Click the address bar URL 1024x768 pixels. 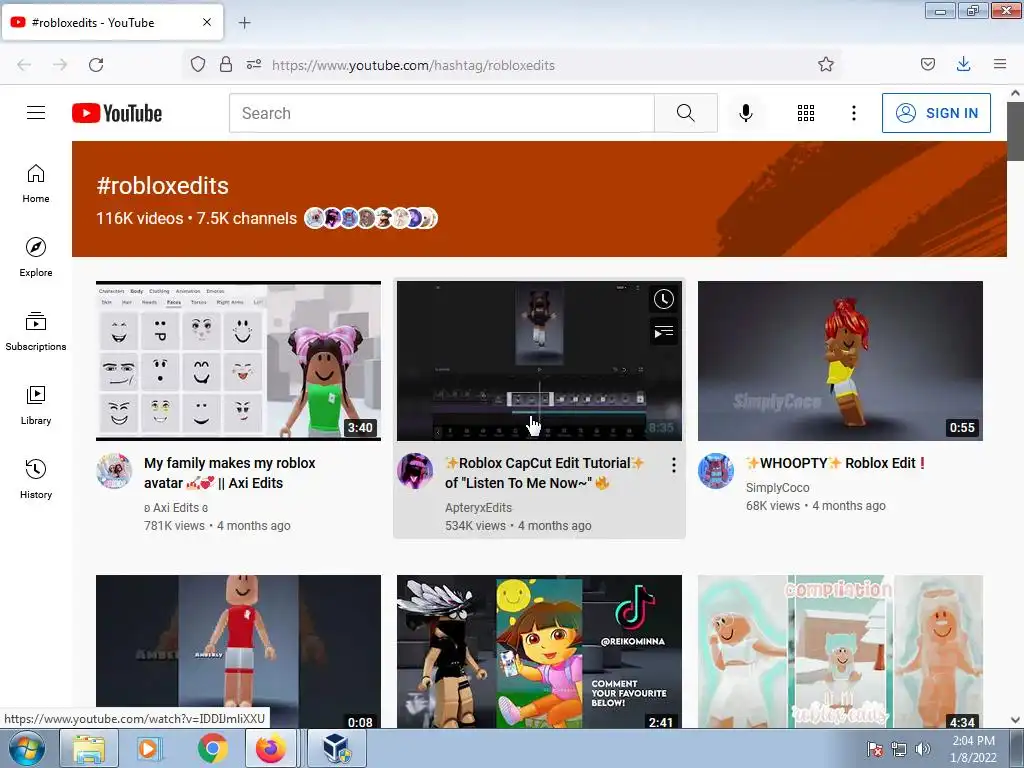click(x=413, y=65)
